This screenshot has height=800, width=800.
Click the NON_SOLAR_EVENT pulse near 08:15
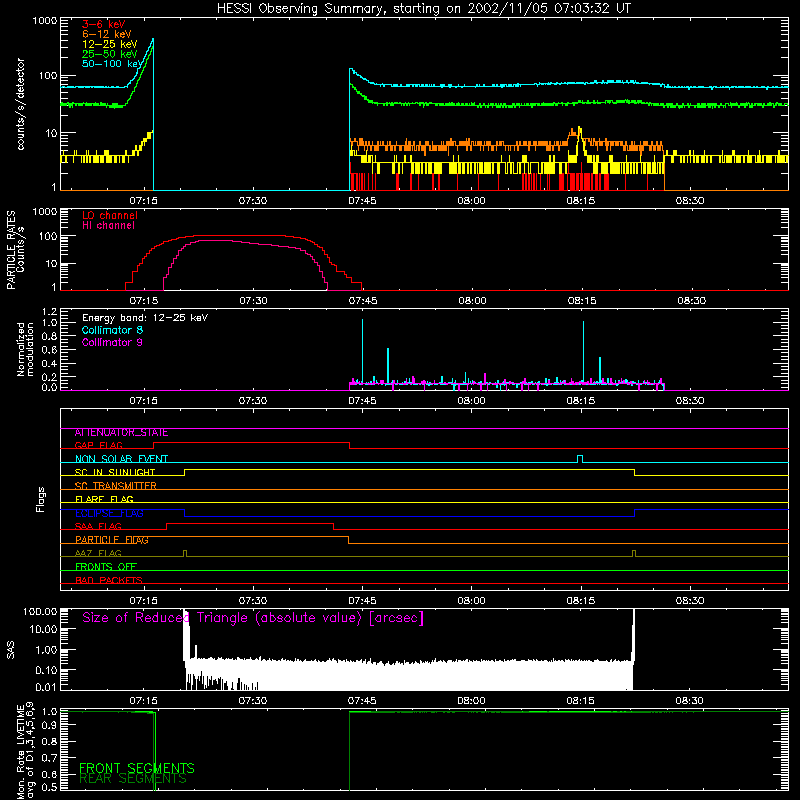pyautogui.click(x=580, y=459)
